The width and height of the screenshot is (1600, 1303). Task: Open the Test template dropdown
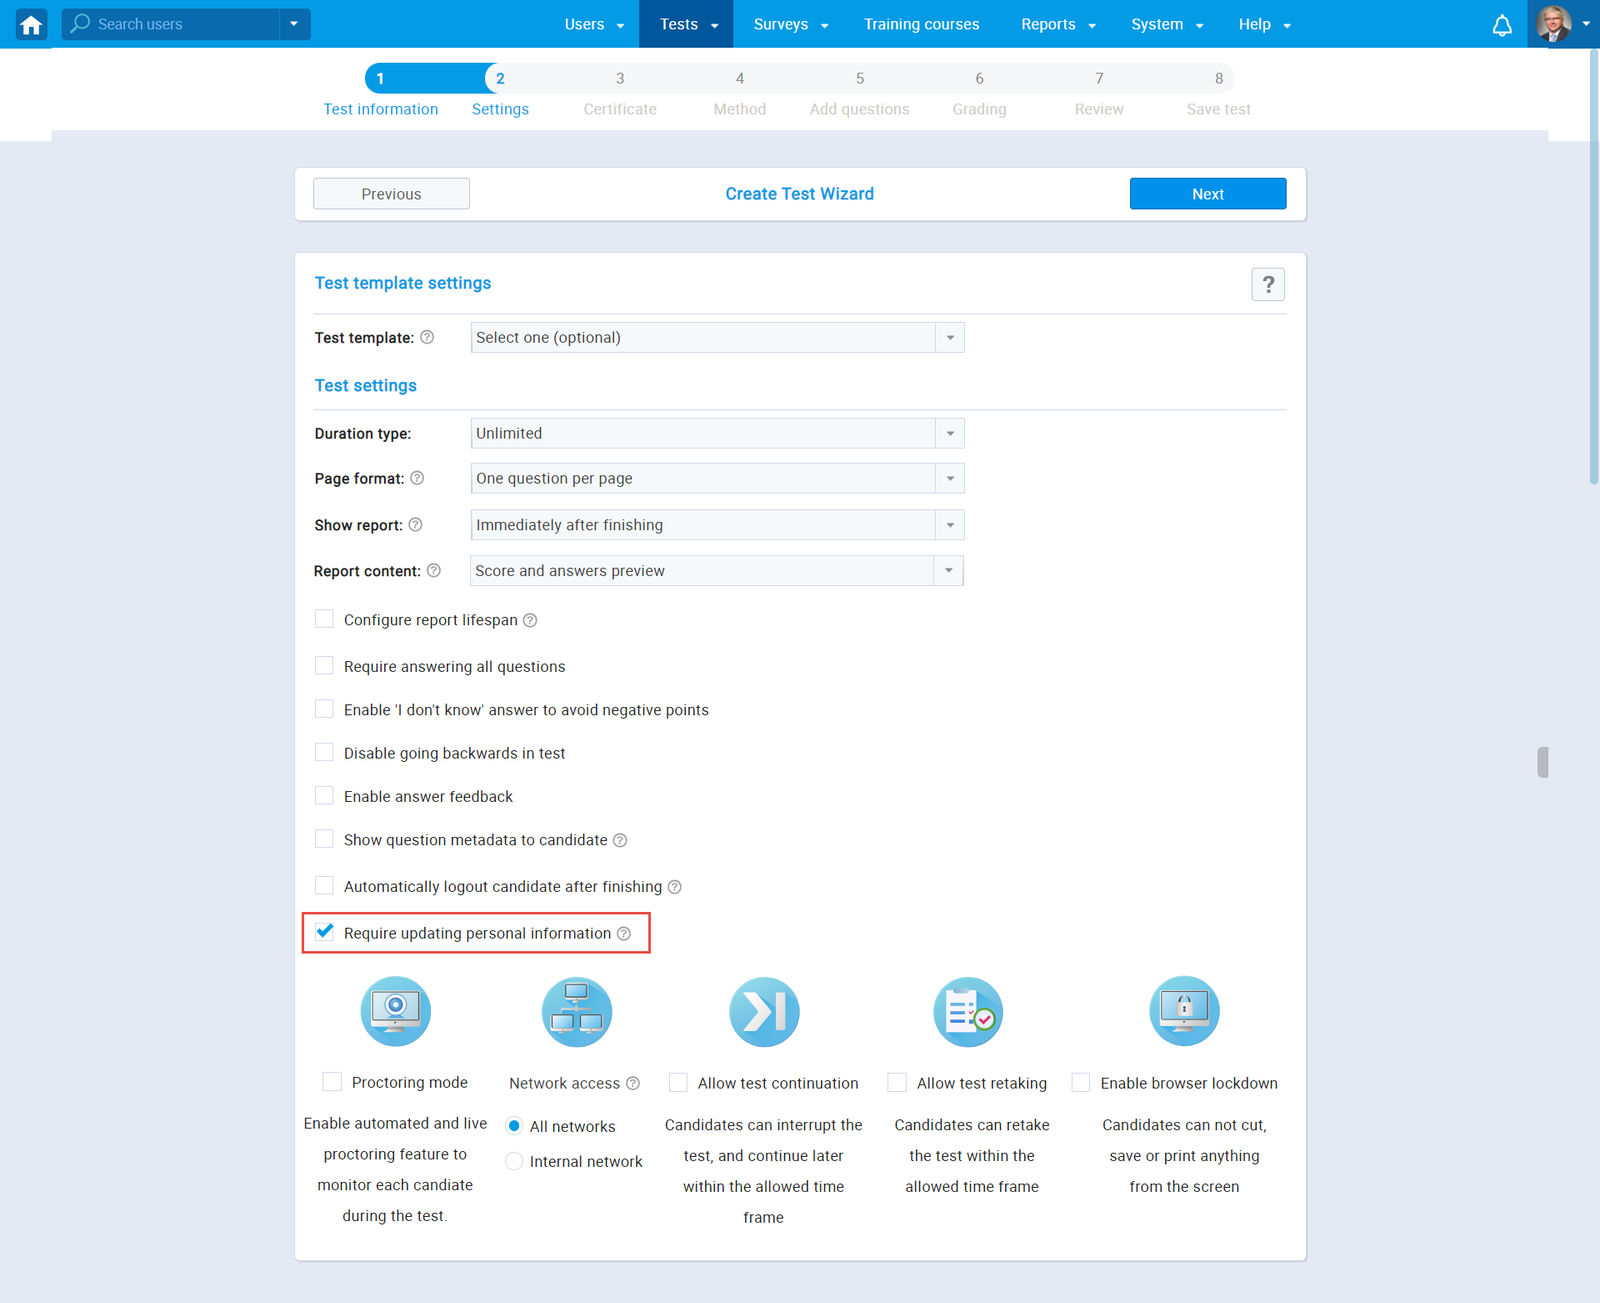click(x=717, y=337)
